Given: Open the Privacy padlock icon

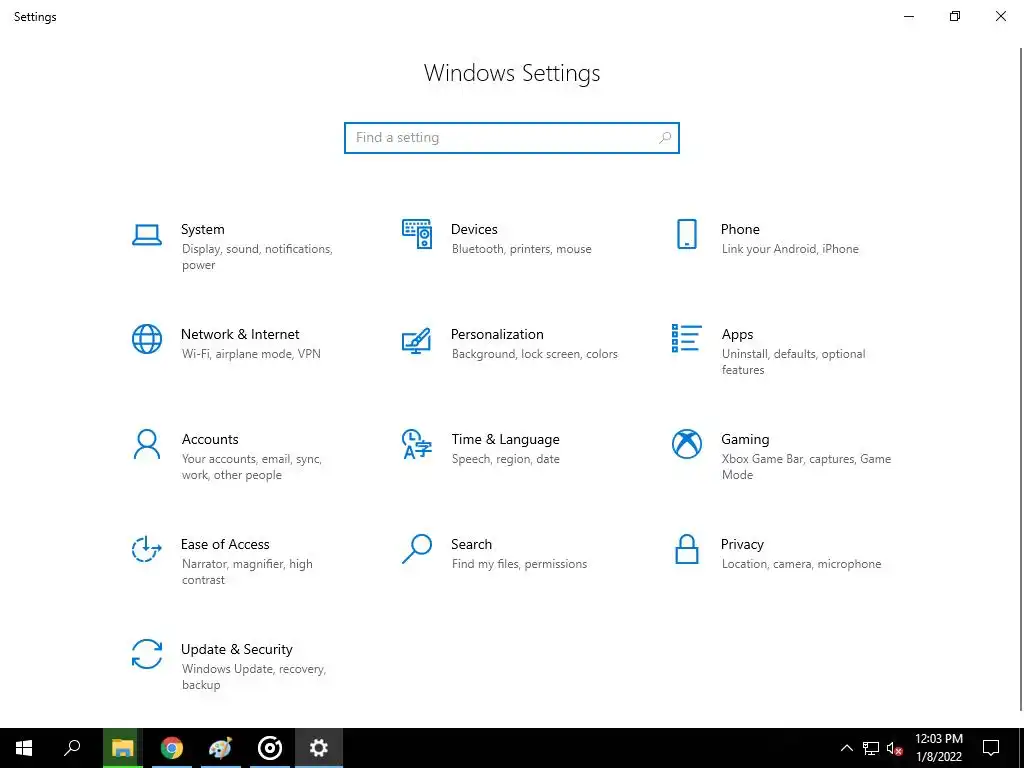Looking at the screenshot, I should (x=686, y=549).
